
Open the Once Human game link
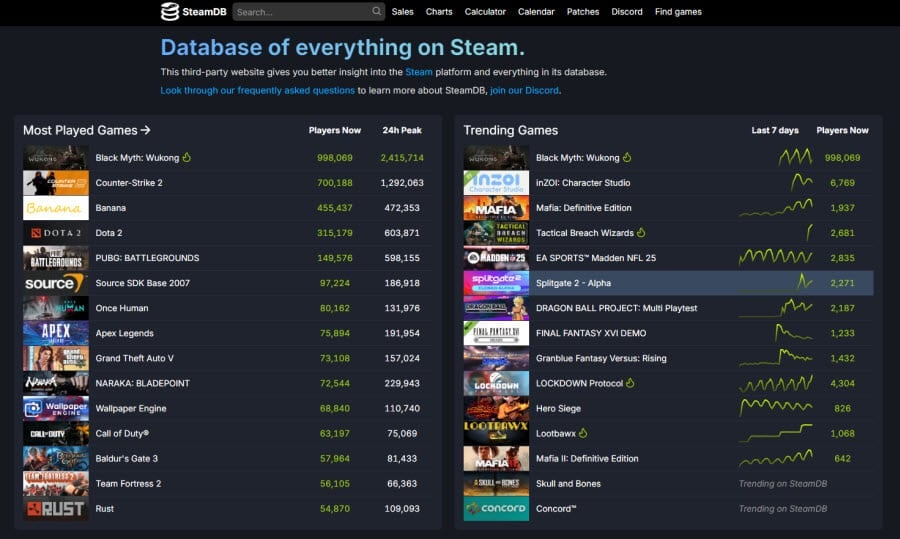tap(122, 308)
